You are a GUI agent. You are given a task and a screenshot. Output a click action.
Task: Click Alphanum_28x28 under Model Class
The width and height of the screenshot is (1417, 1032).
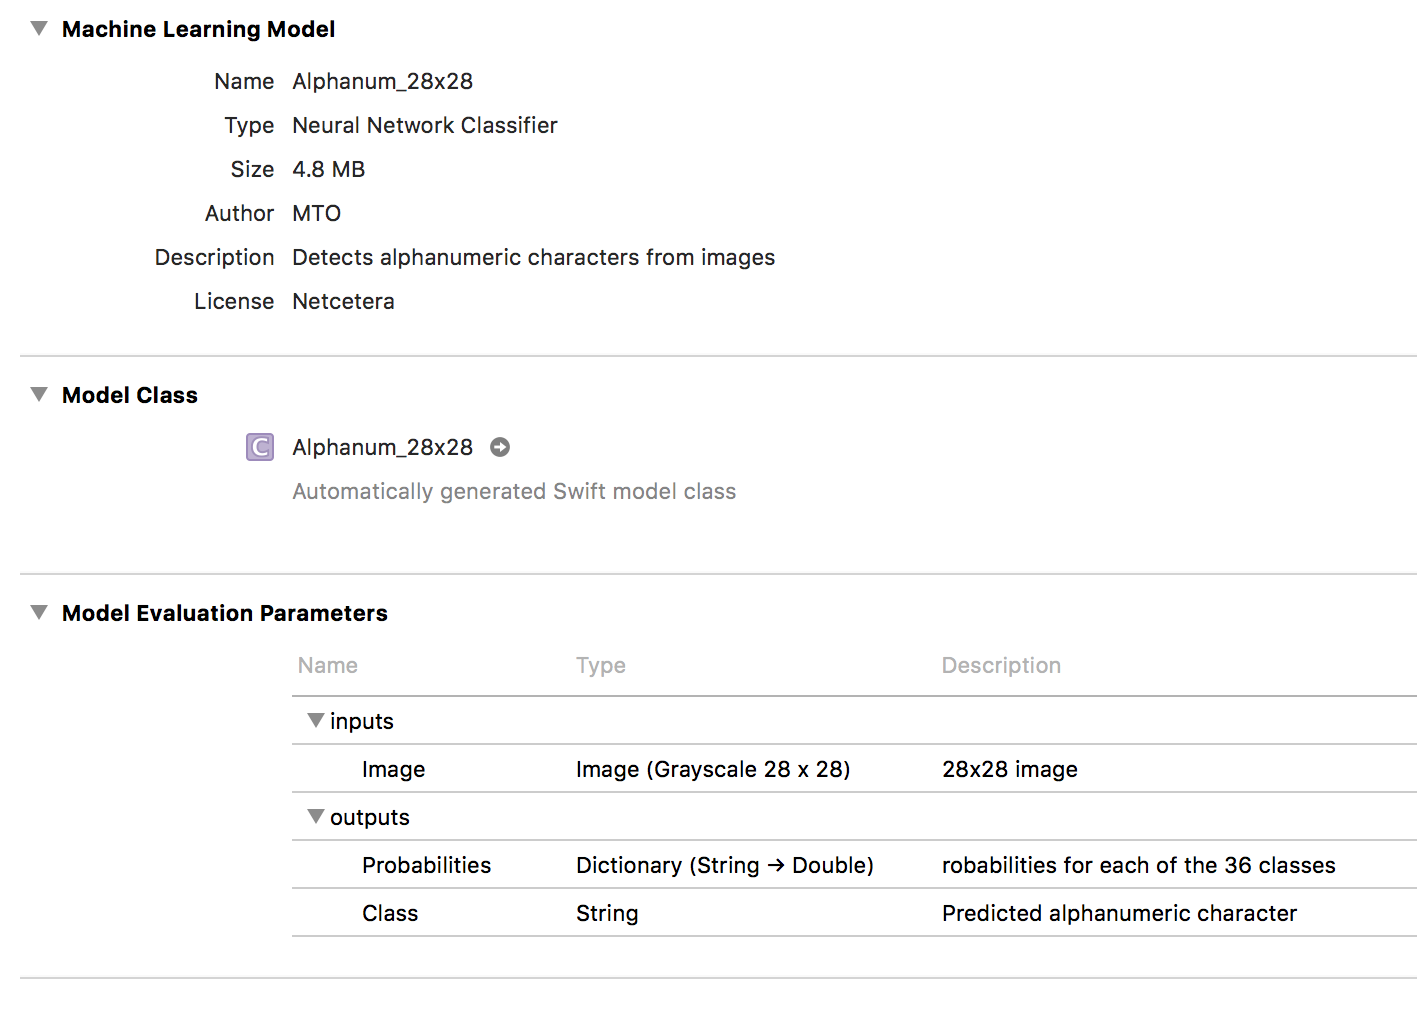[x=382, y=447]
